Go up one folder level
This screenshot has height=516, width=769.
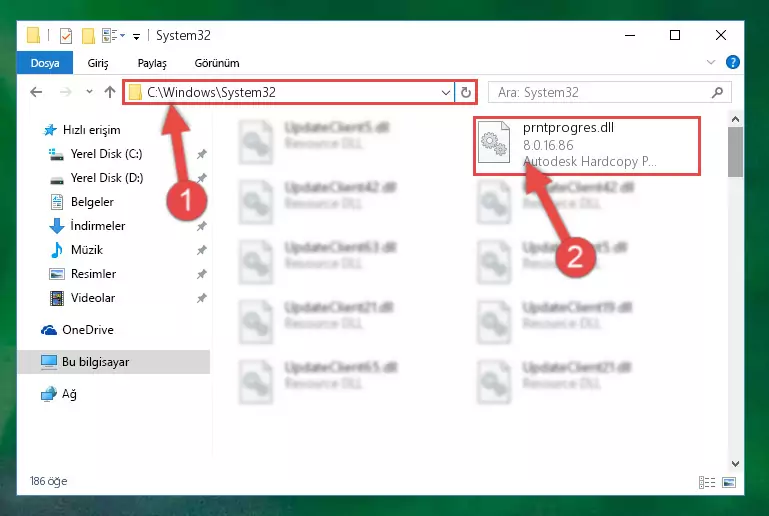pyautogui.click(x=110, y=92)
